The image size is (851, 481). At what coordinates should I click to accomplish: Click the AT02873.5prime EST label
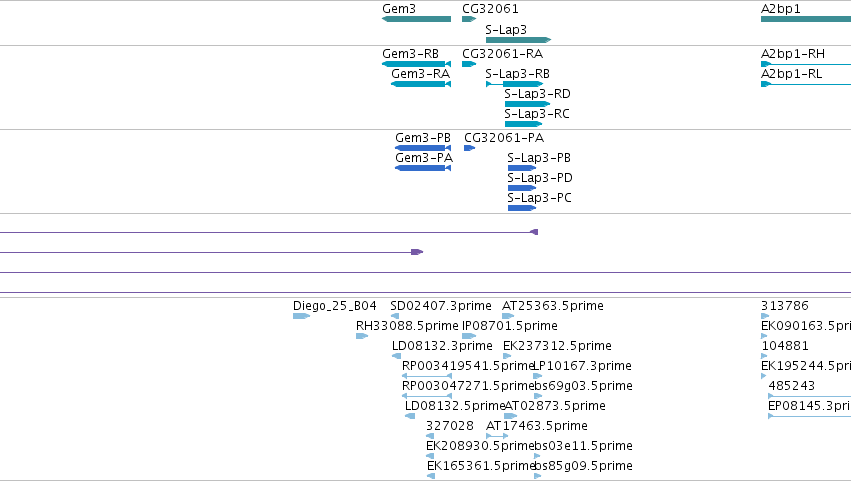tap(555, 406)
